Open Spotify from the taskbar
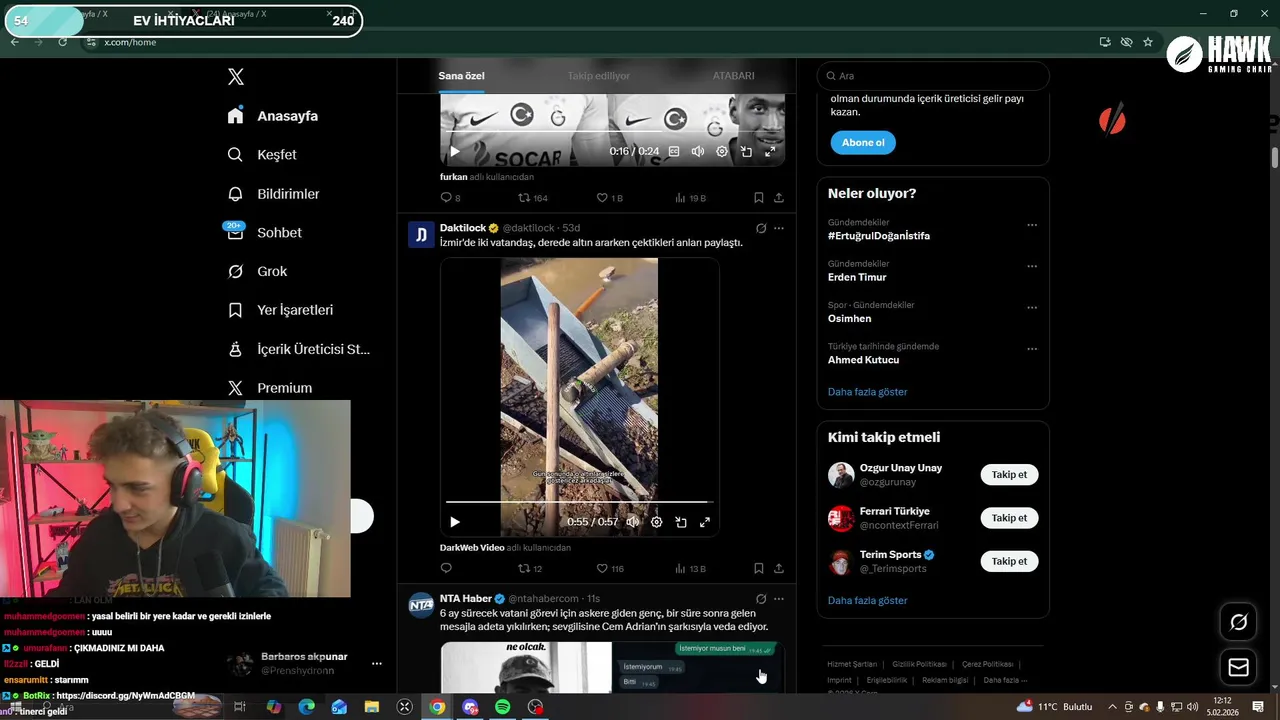The width and height of the screenshot is (1280, 720). pos(502,707)
